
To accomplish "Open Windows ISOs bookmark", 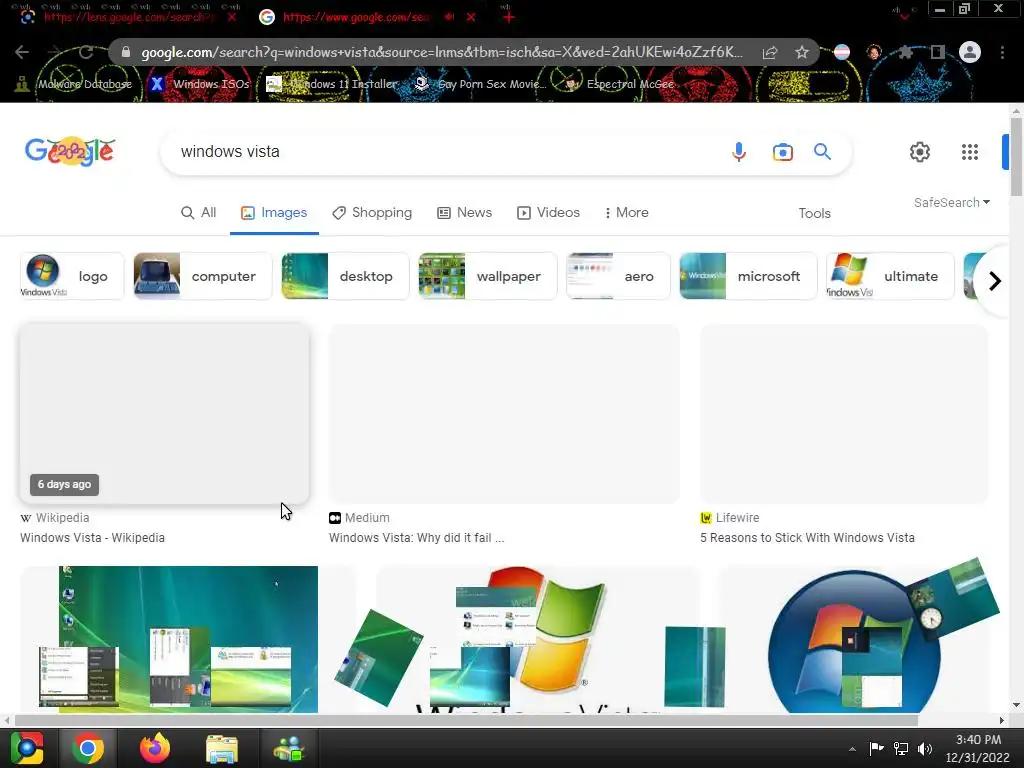I will (200, 84).
